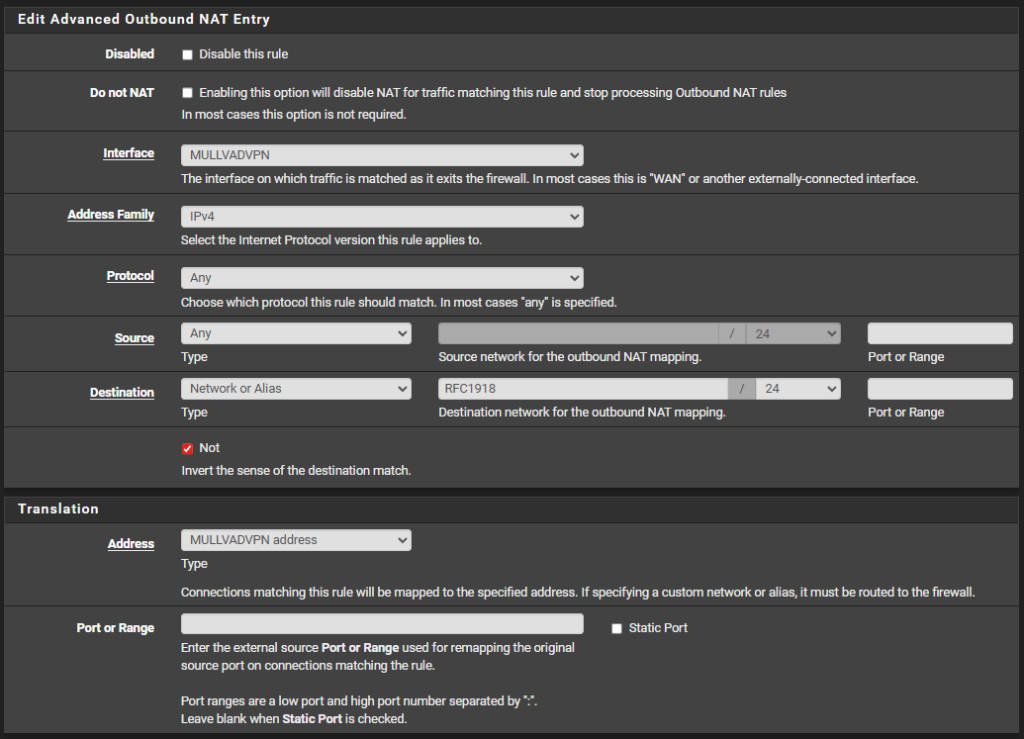This screenshot has height=739, width=1024.
Task: Click the Source Port or Range field
Action: 939,334
